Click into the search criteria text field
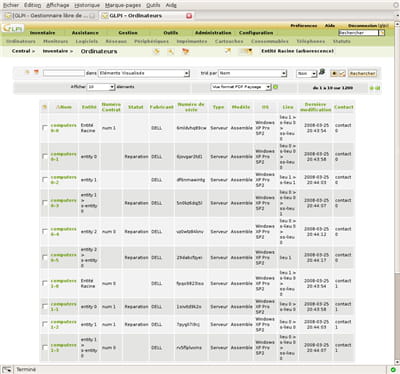Screen dimensions: 400x374 pos(64,73)
